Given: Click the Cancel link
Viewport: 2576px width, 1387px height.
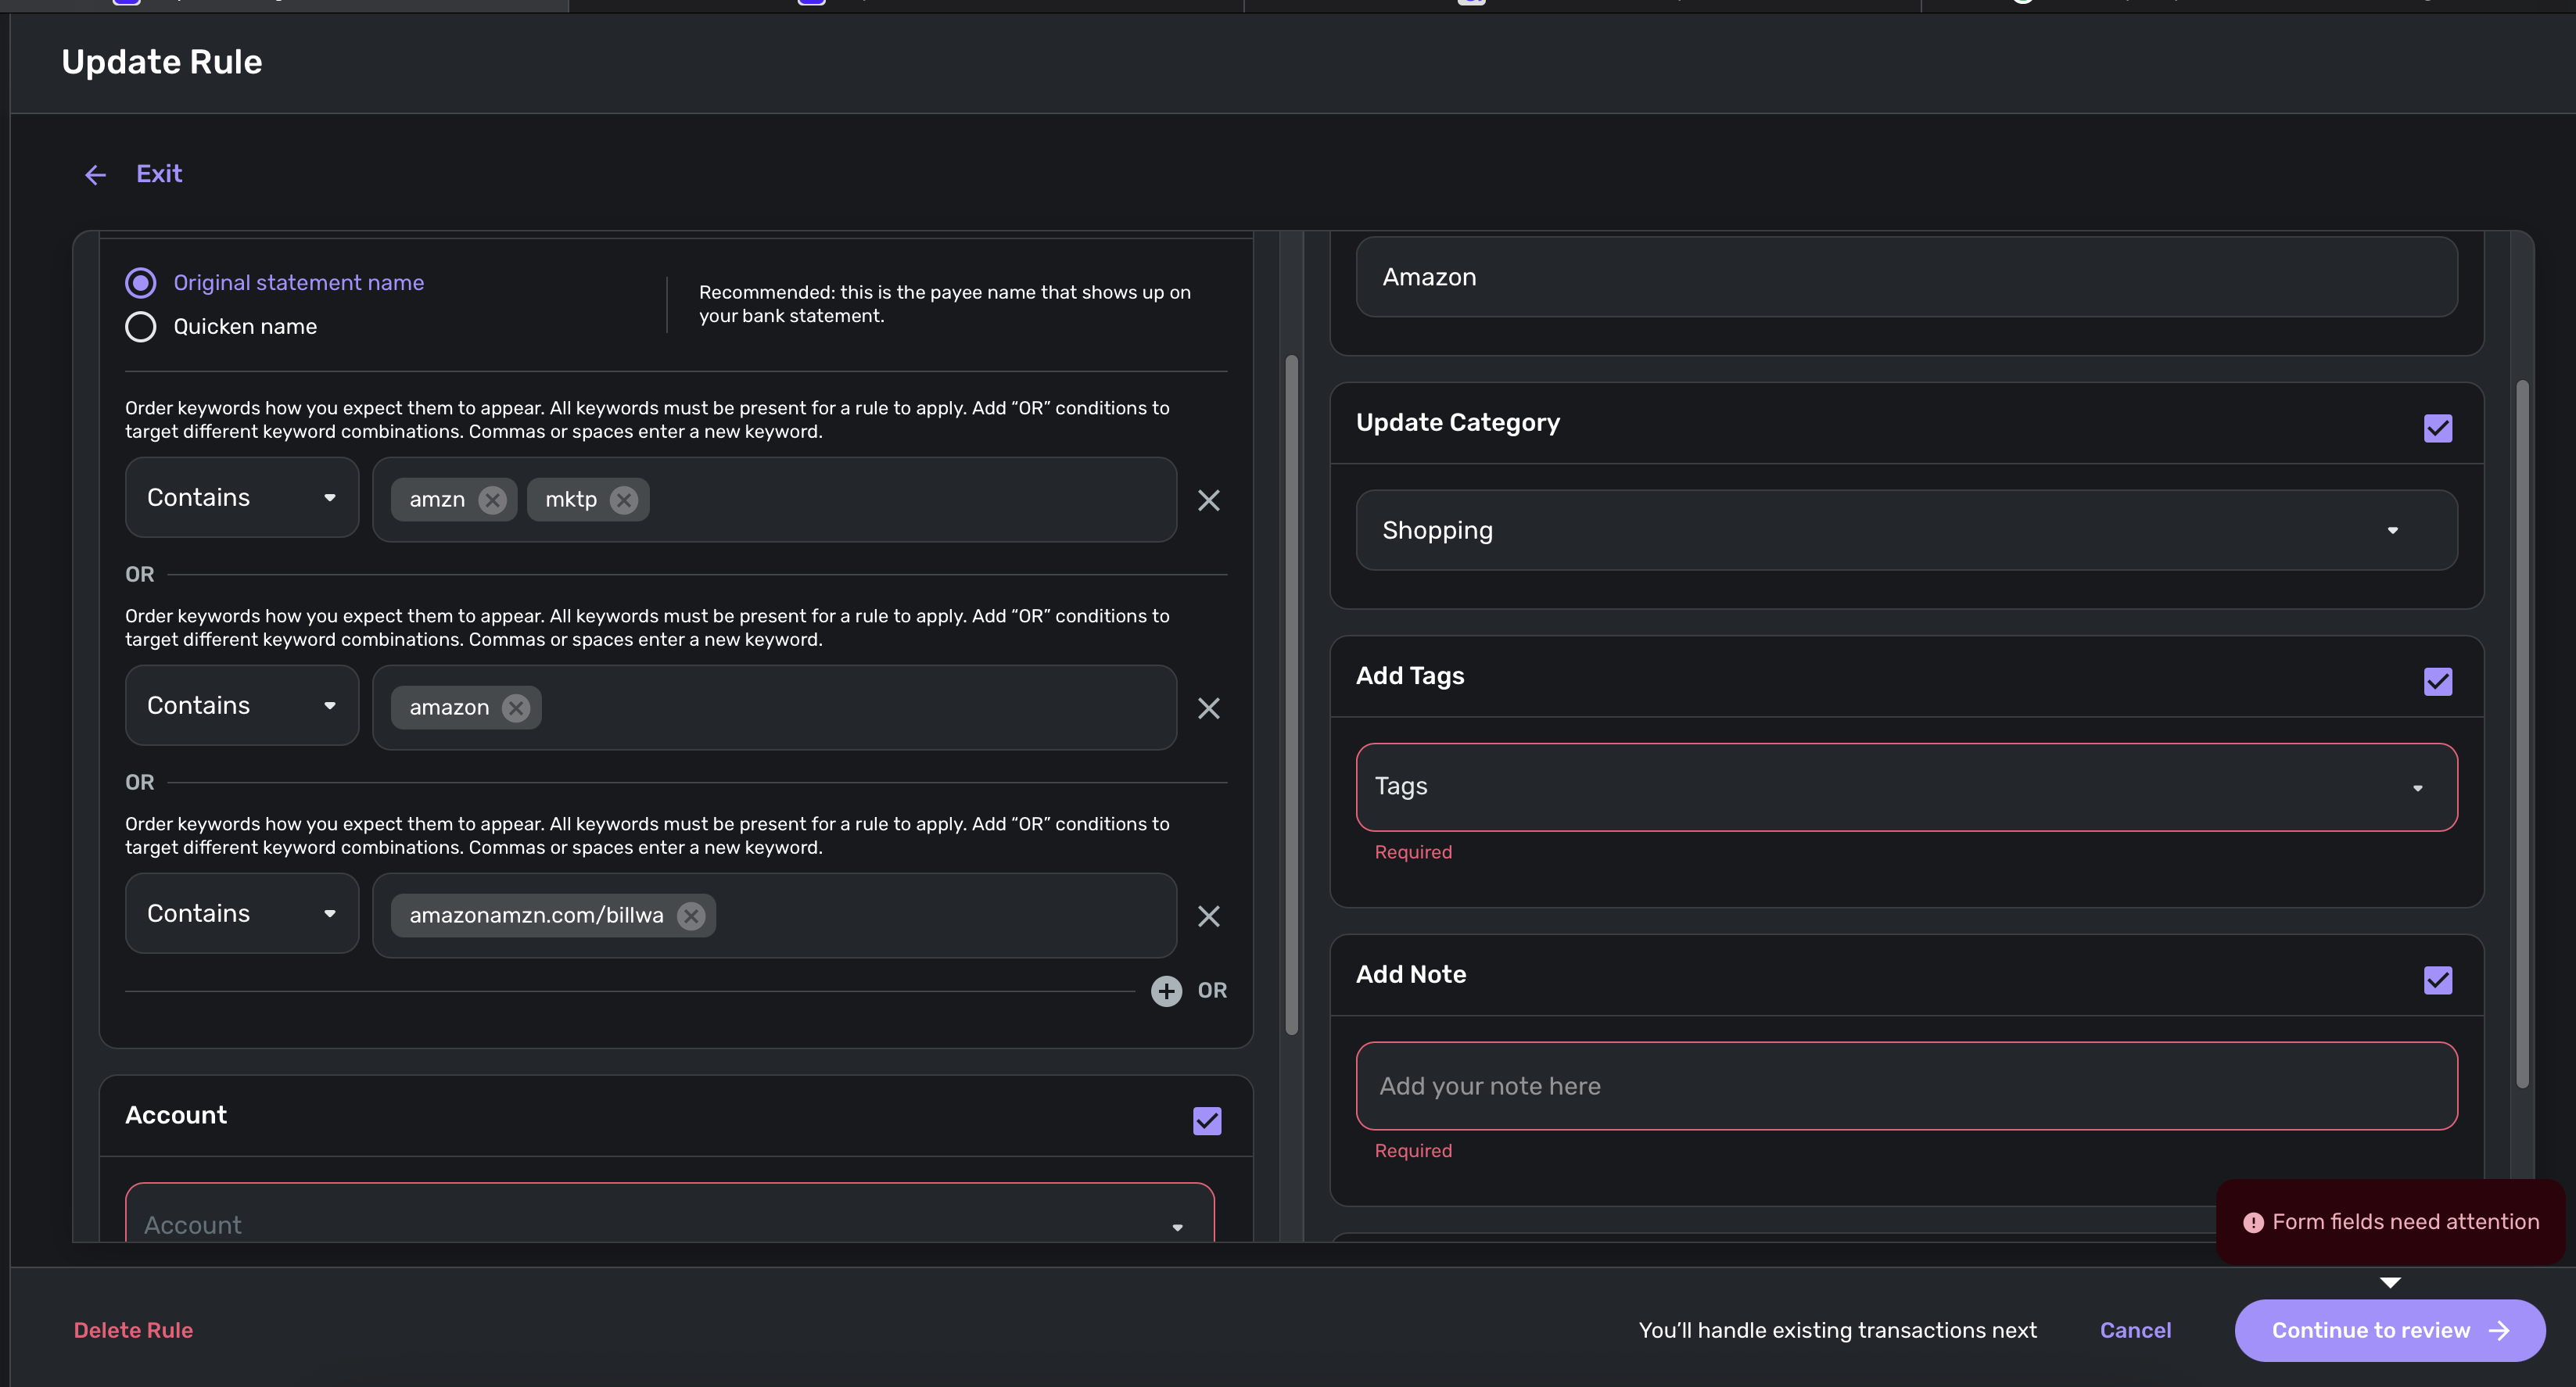Looking at the screenshot, I should click(2135, 1330).
